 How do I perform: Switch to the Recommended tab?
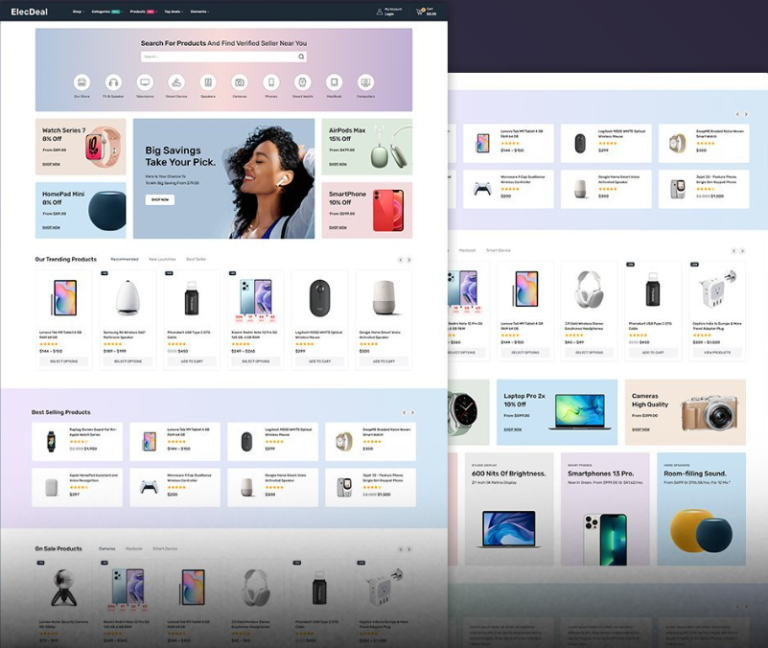[x=124, y=259]
